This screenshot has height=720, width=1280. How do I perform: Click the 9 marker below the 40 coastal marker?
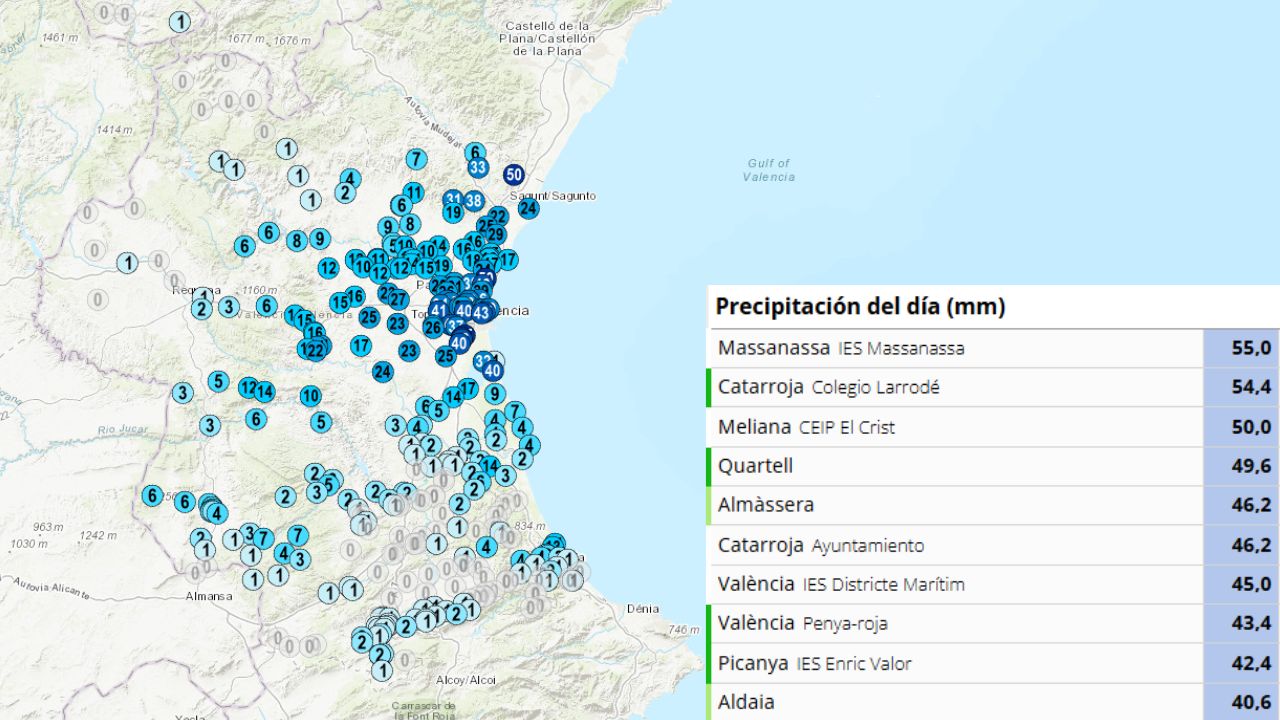coord(494,394)
